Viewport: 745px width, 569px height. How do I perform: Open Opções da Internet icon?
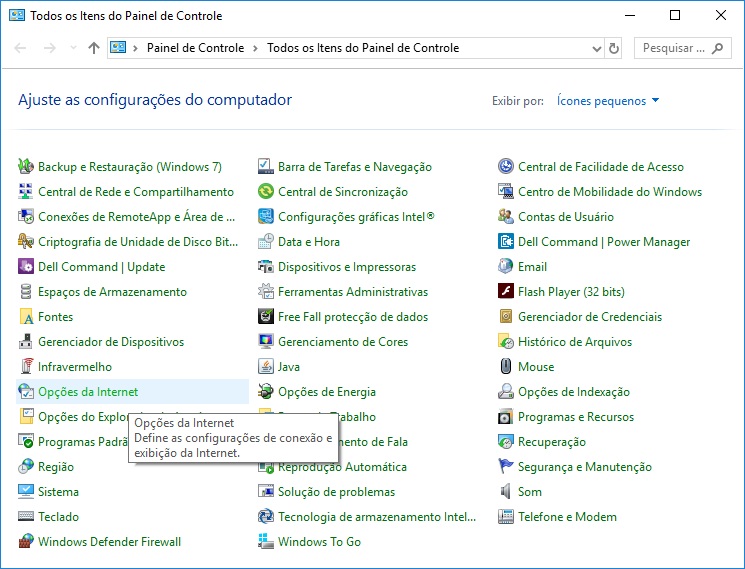pos(26,391)
